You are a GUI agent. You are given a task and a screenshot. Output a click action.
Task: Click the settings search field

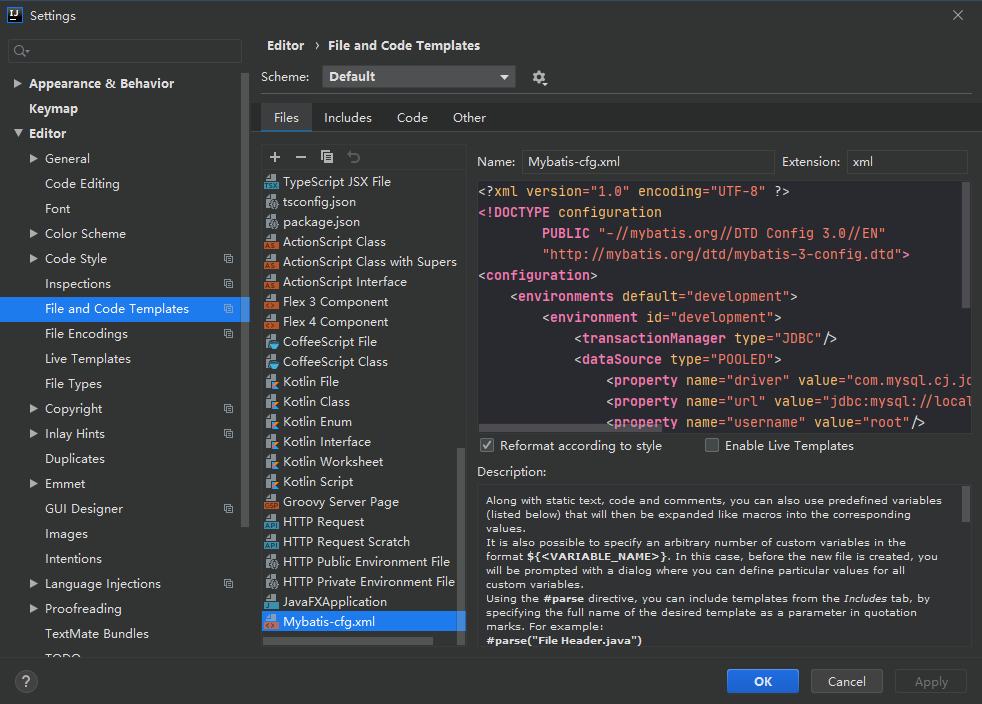[125, 51]
